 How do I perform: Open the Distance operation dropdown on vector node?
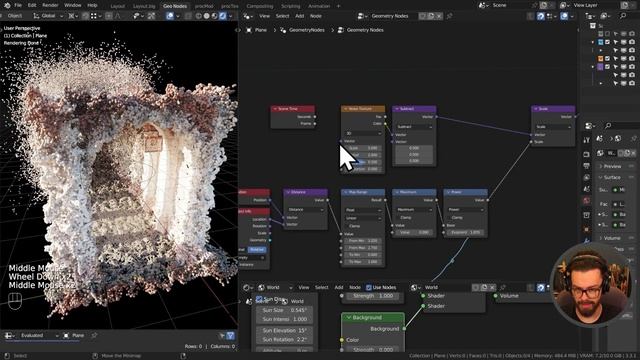[305, 210]
